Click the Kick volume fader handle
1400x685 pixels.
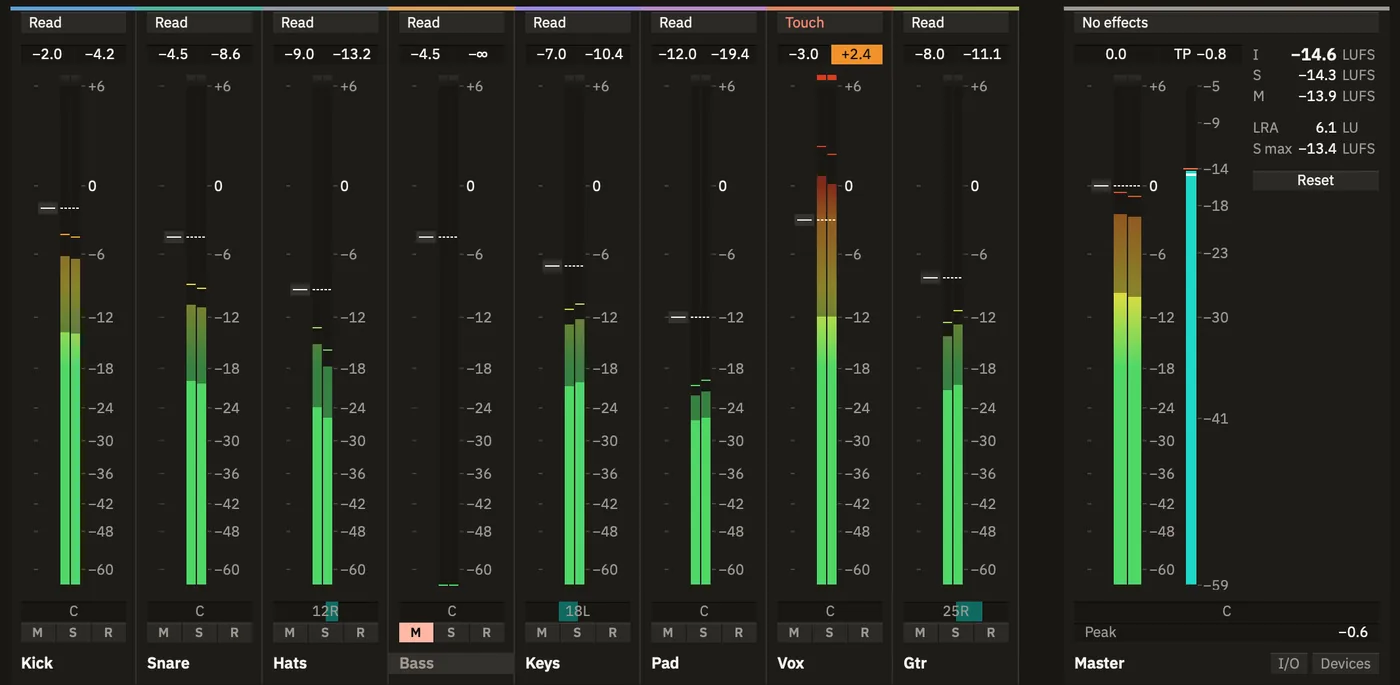tap(48, 208)
